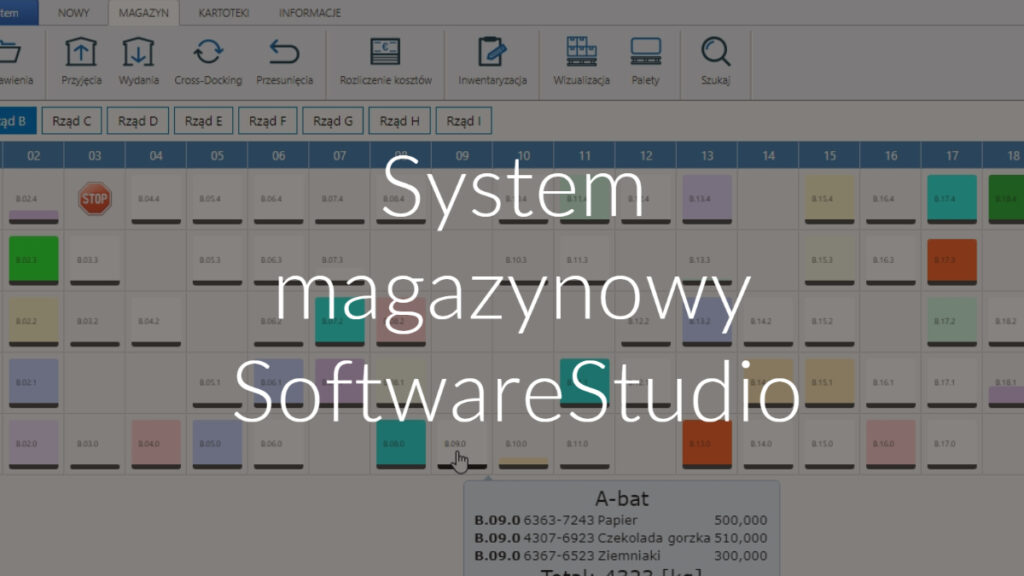Click the Szukaj search magnifier
This screenshot has width=1024, height=576.
(715, 62)
